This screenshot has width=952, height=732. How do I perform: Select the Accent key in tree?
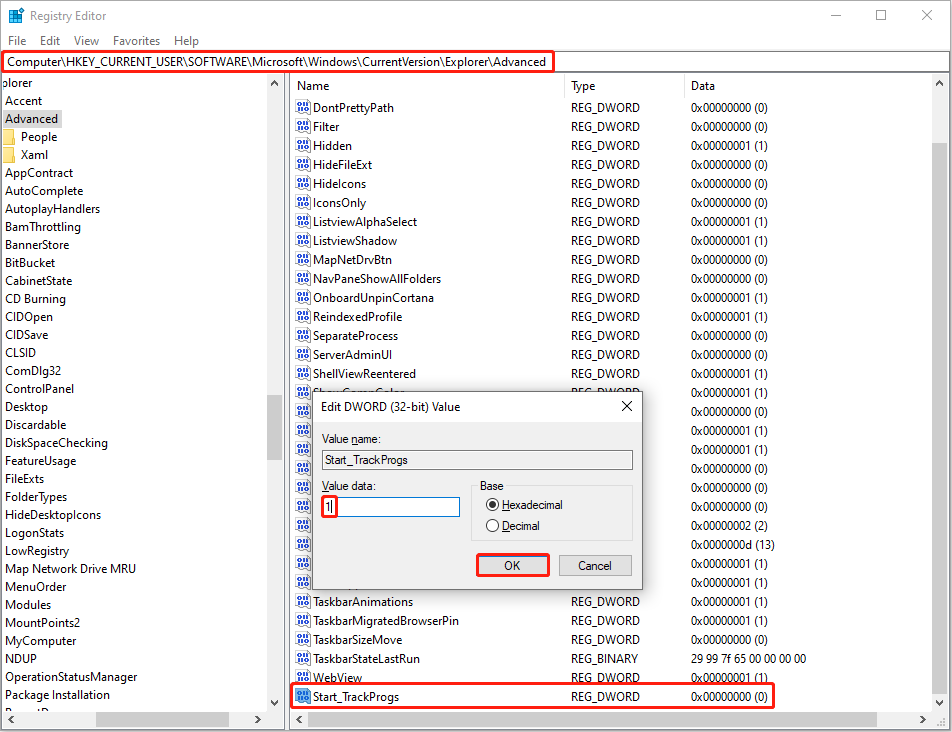click(24, 101)
